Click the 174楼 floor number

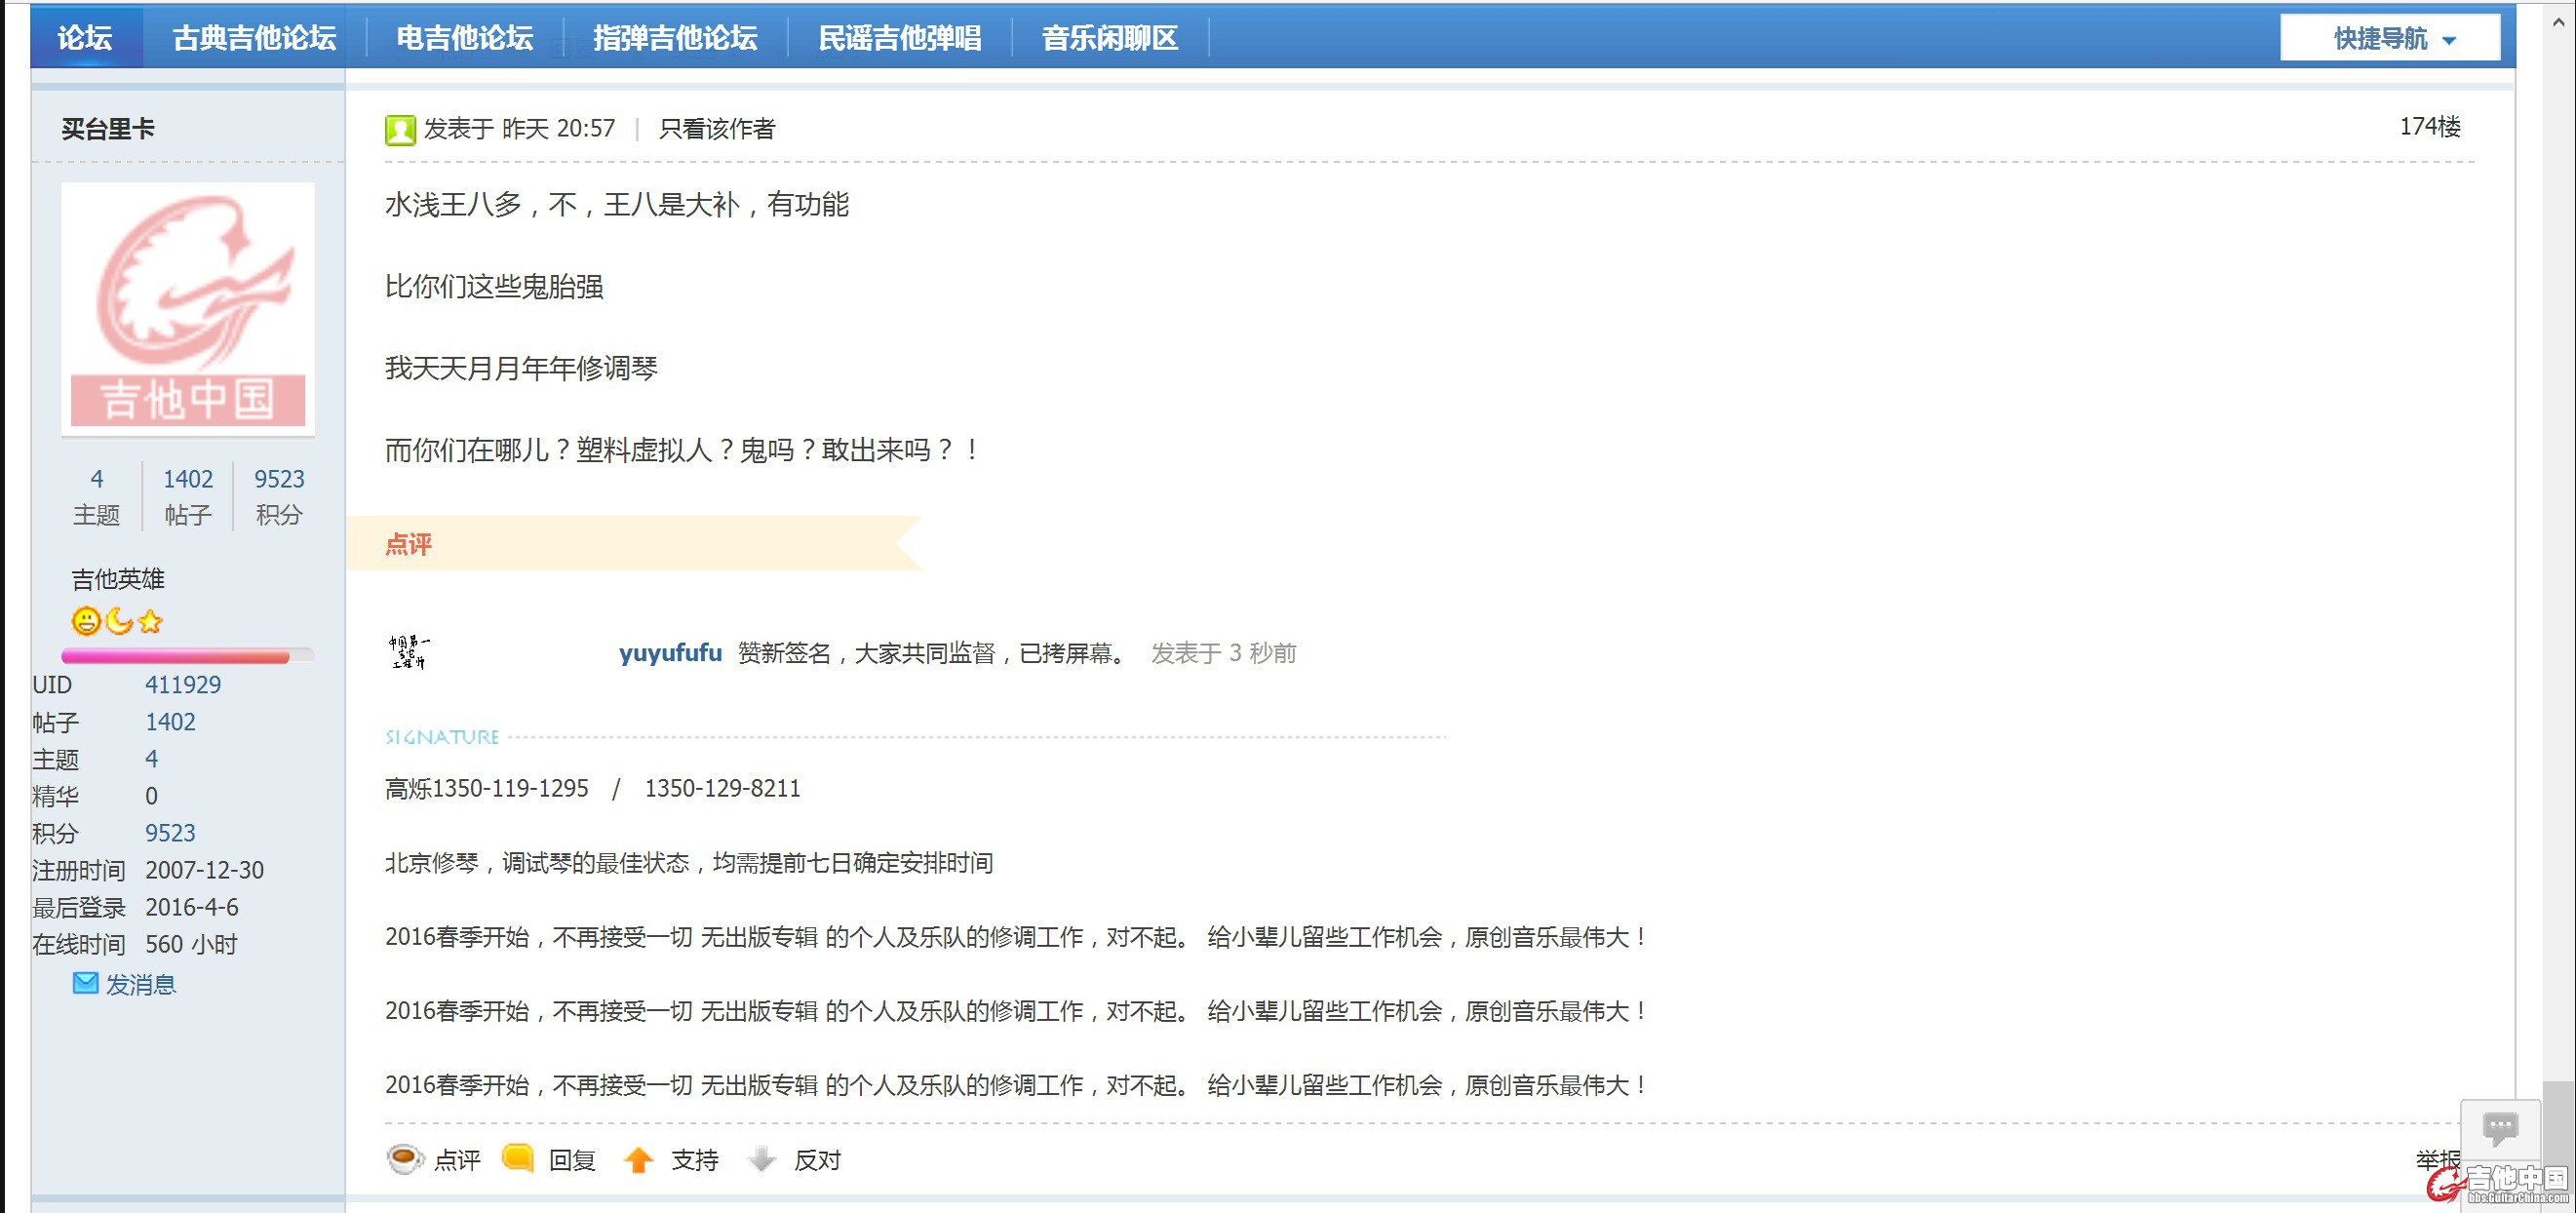click(2429, 127)
